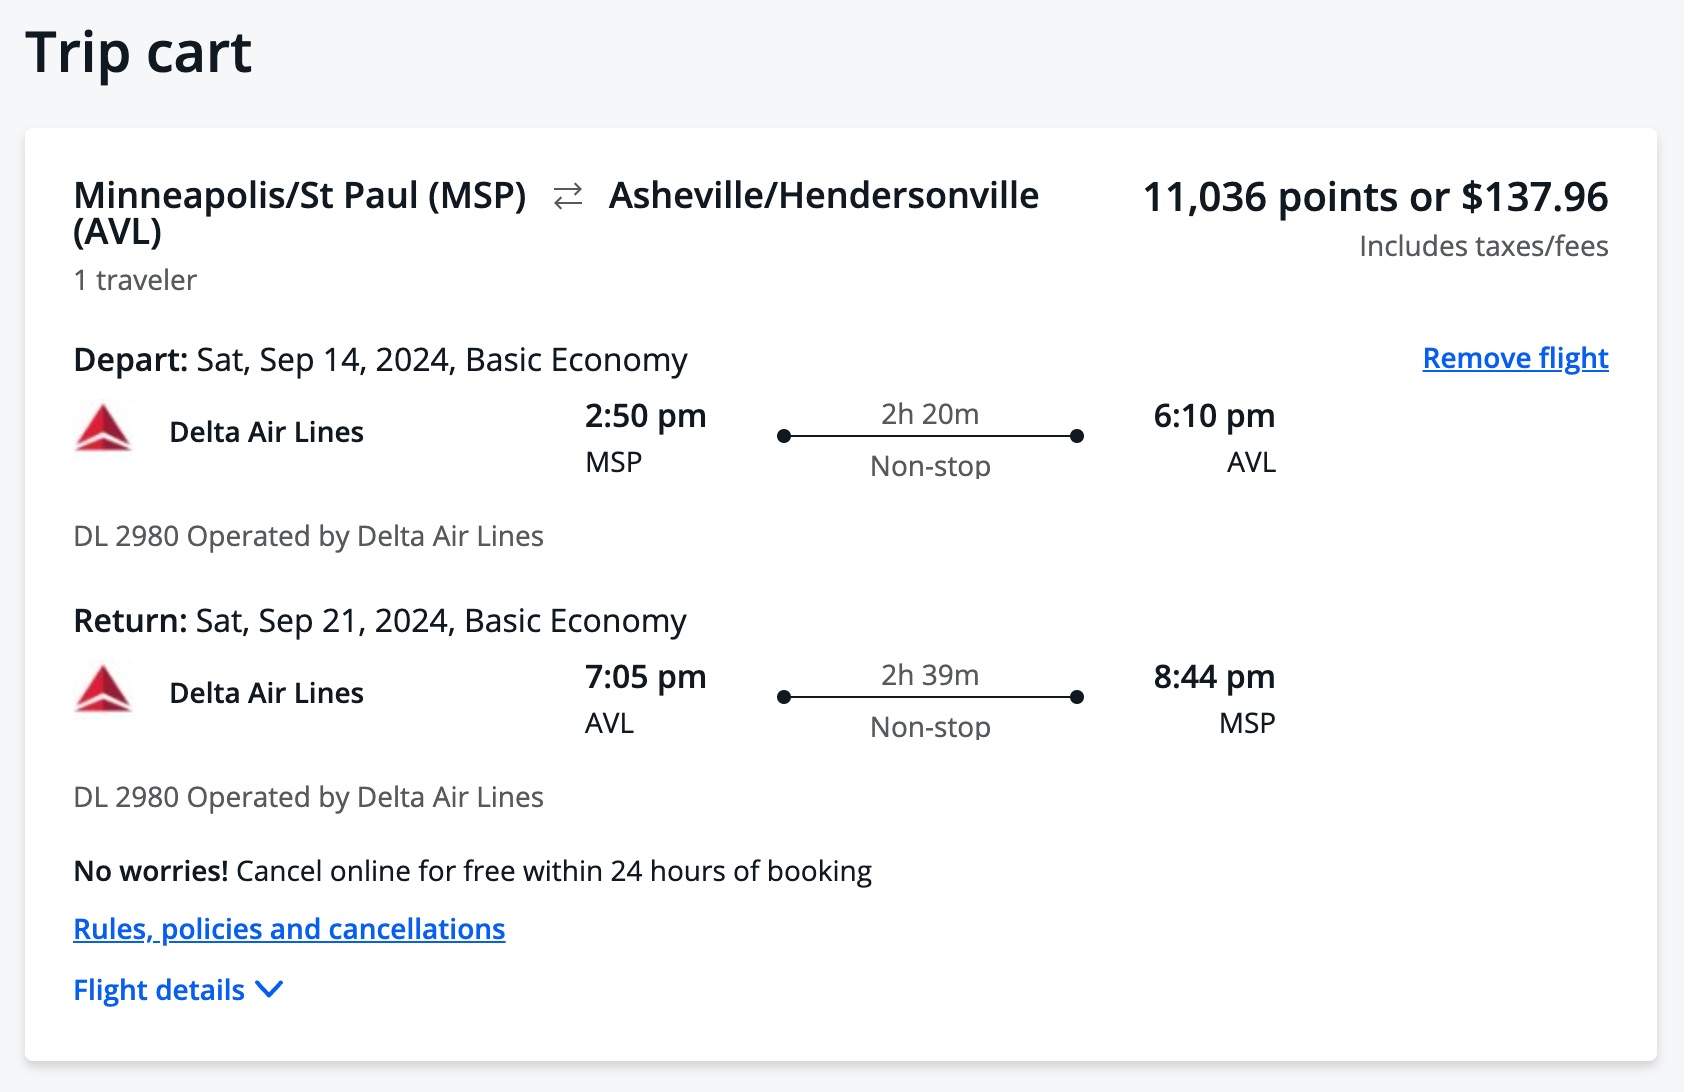Click the departure endpoint dot near 2:50 pm
The image size is (1684, 1092).
(784, 435)
